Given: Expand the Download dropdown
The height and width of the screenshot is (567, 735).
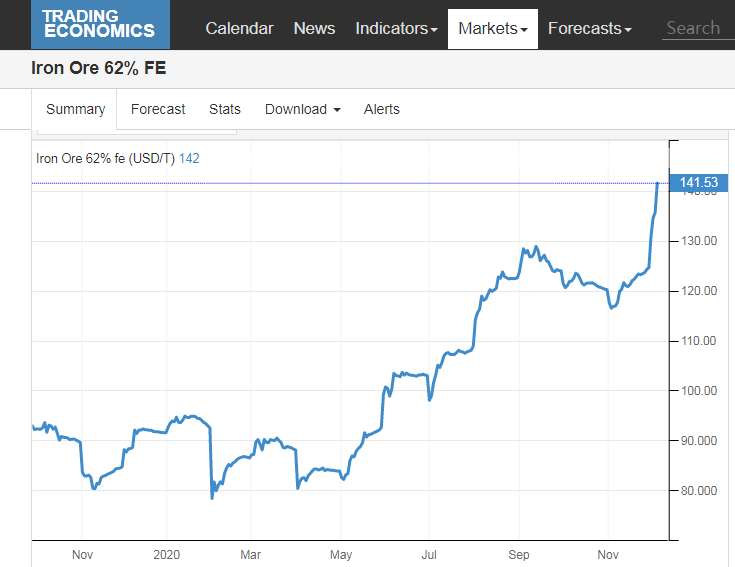Looking at the screenshot, I should click(302, 109).
